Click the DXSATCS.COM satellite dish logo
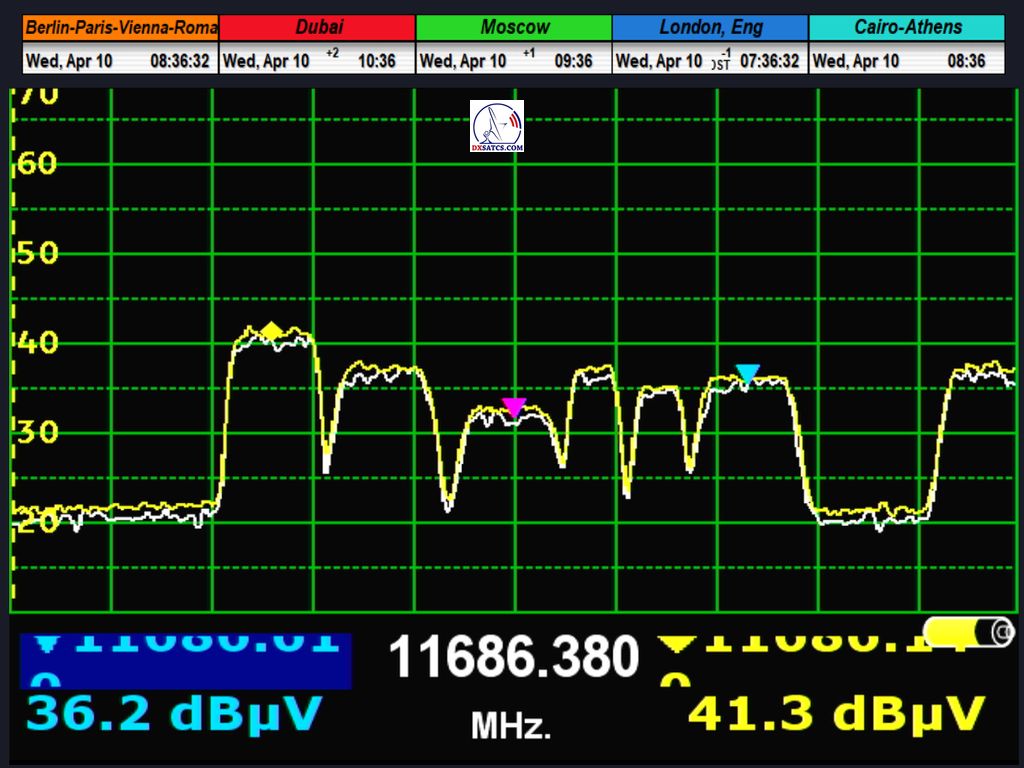The width and height of the screenshot is (1024, 768). pos(497,126)
